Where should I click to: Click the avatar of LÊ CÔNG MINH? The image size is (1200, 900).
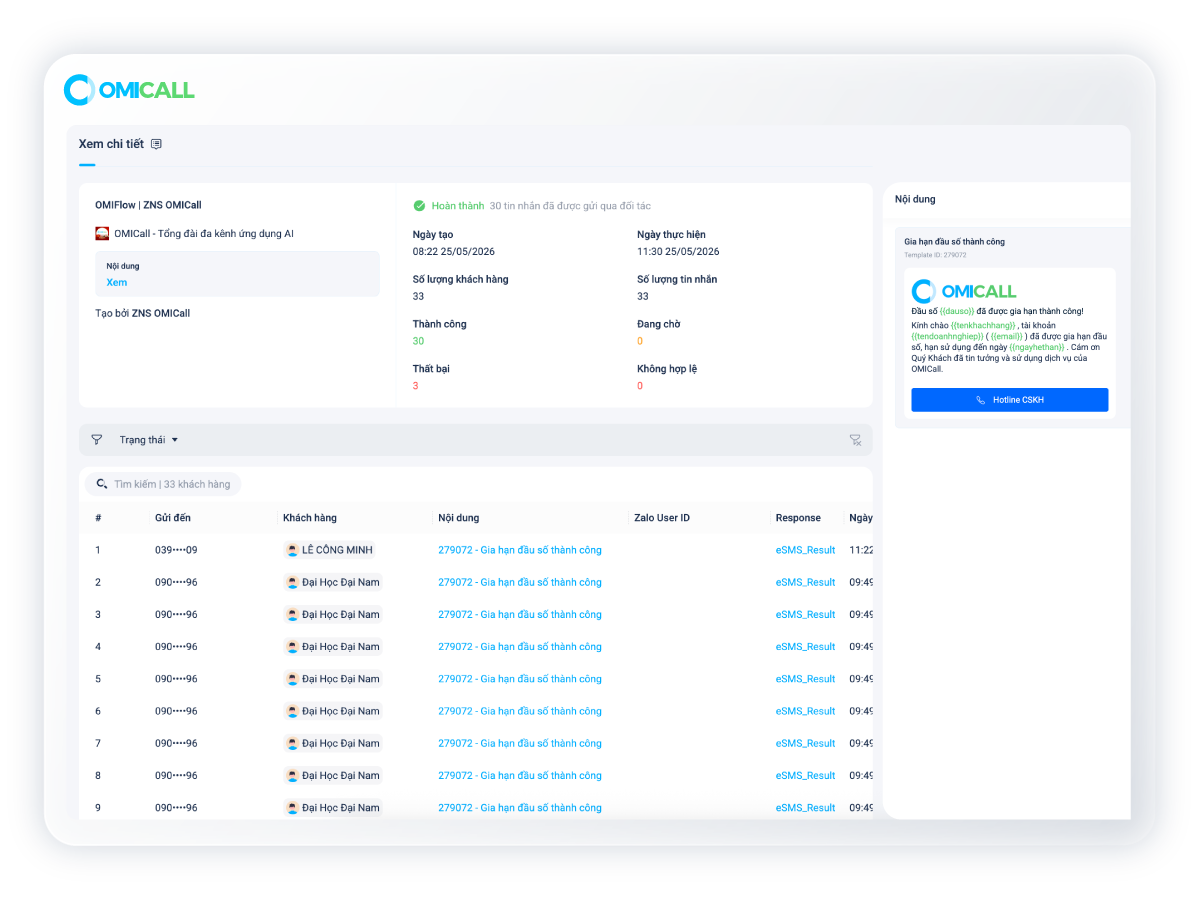pyautogui.click(x=292, y=550)
